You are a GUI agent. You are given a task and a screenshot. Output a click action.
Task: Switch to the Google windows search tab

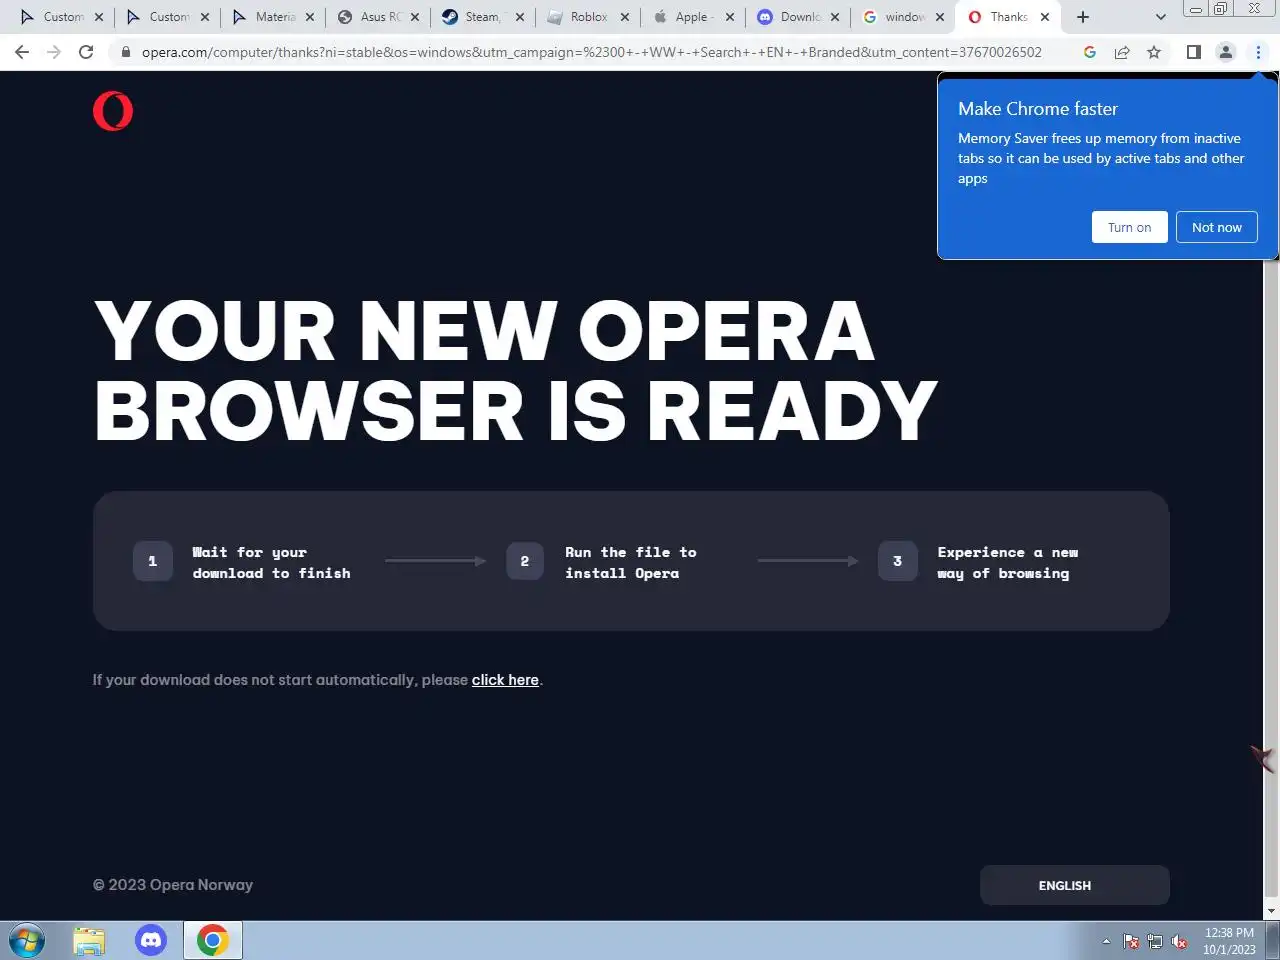[904, 17]
